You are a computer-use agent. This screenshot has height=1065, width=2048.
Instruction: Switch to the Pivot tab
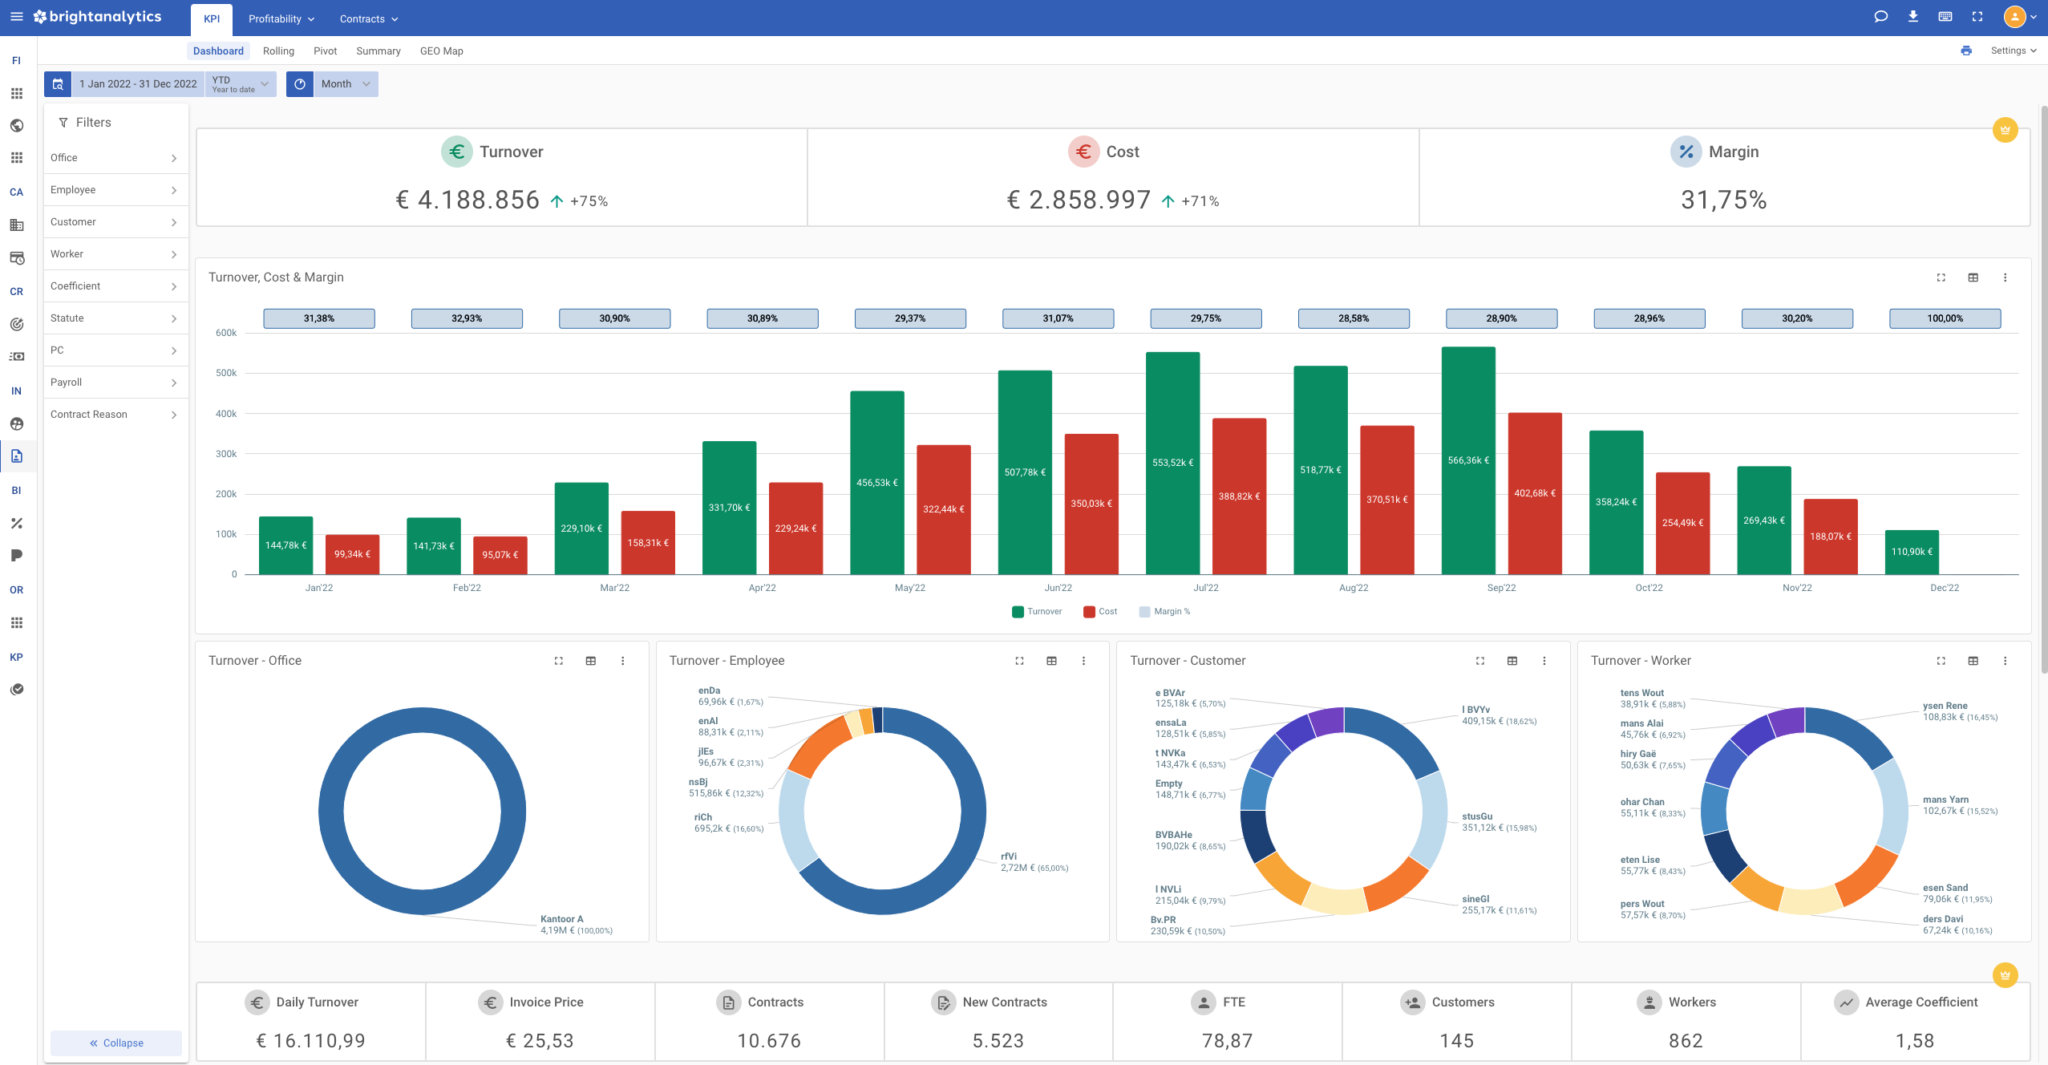tap(325, 51)
